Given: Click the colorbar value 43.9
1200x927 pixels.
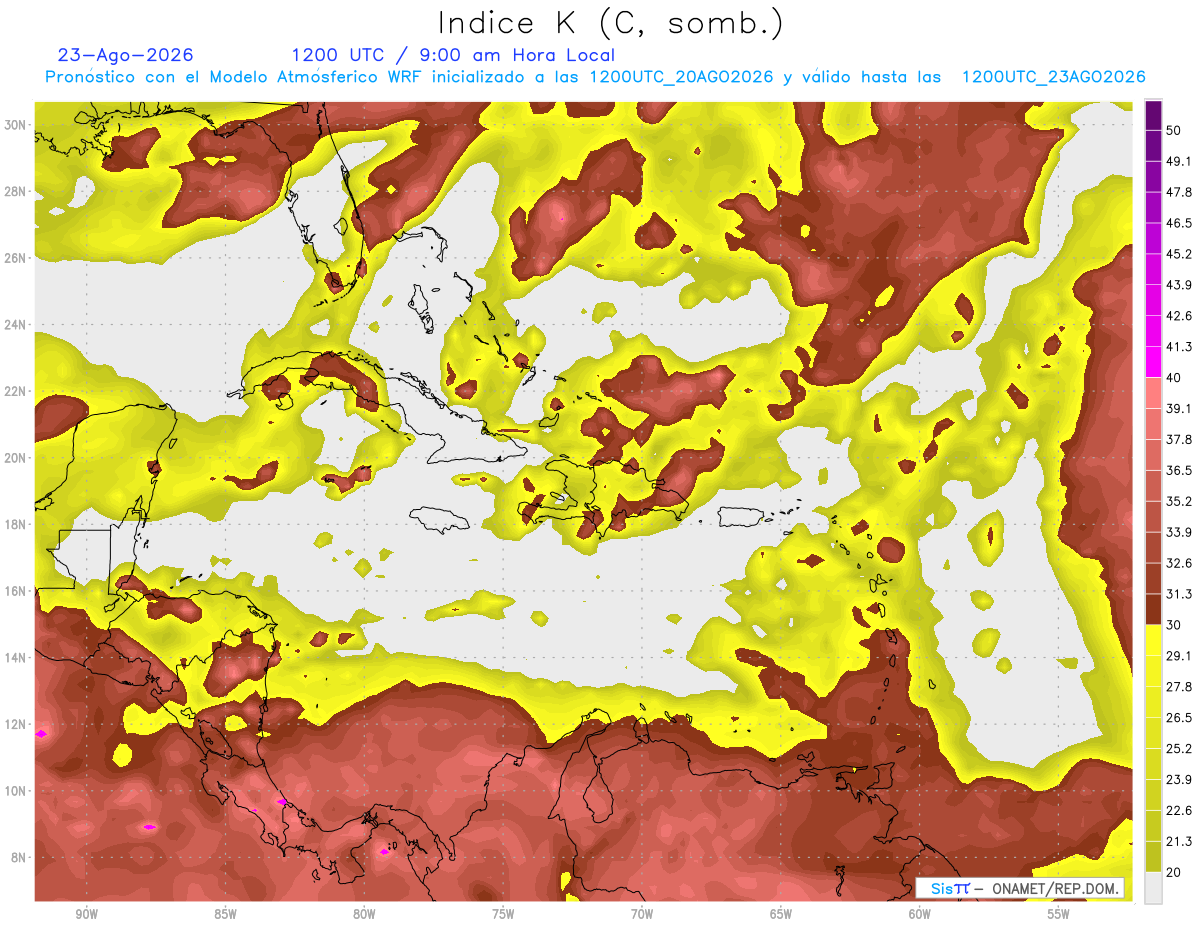Looking at the screenshot, I should (1178, 285).
